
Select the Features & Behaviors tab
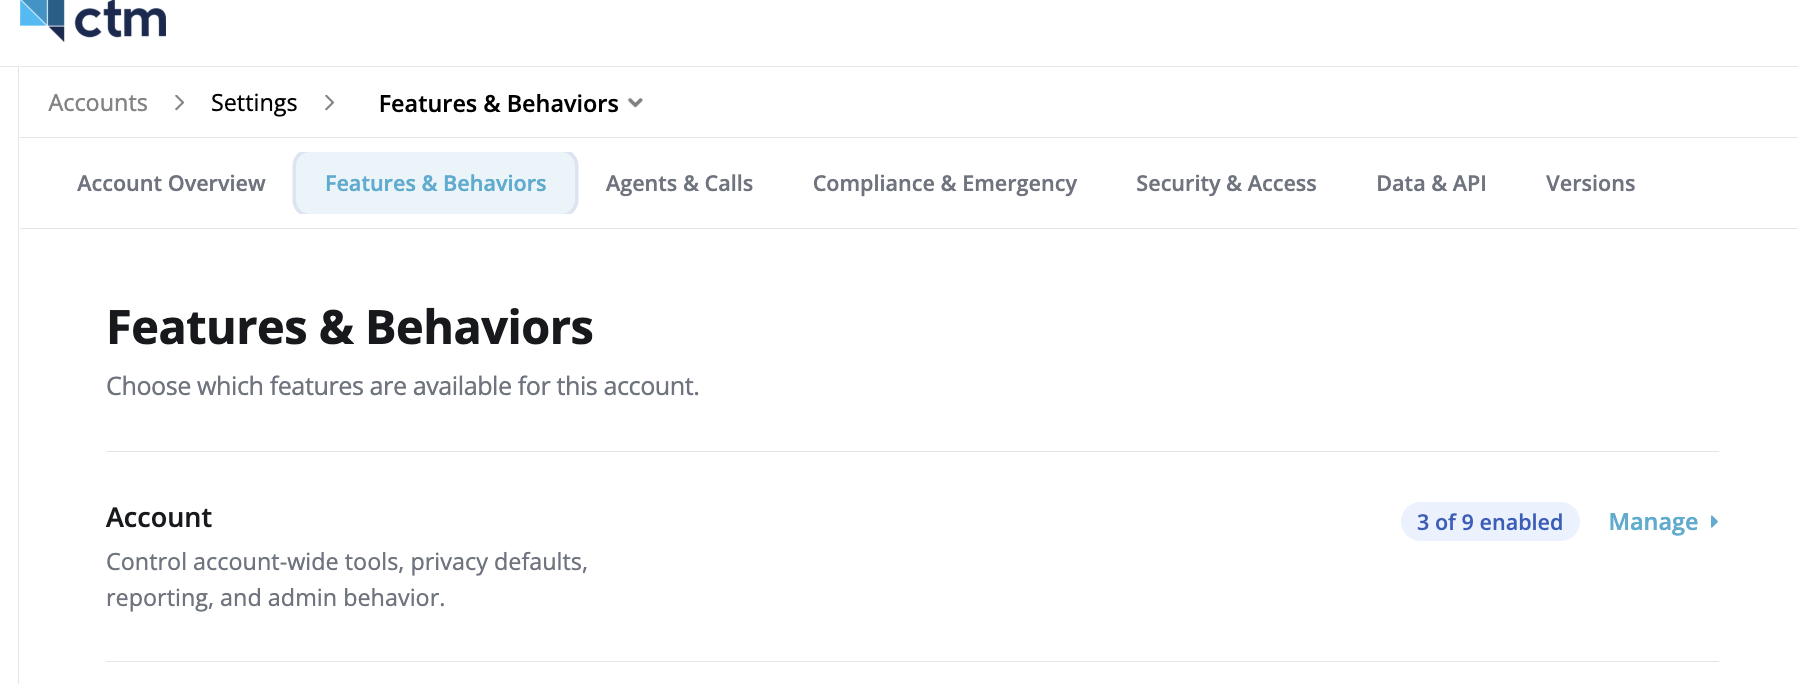click(x=435, y=183)
